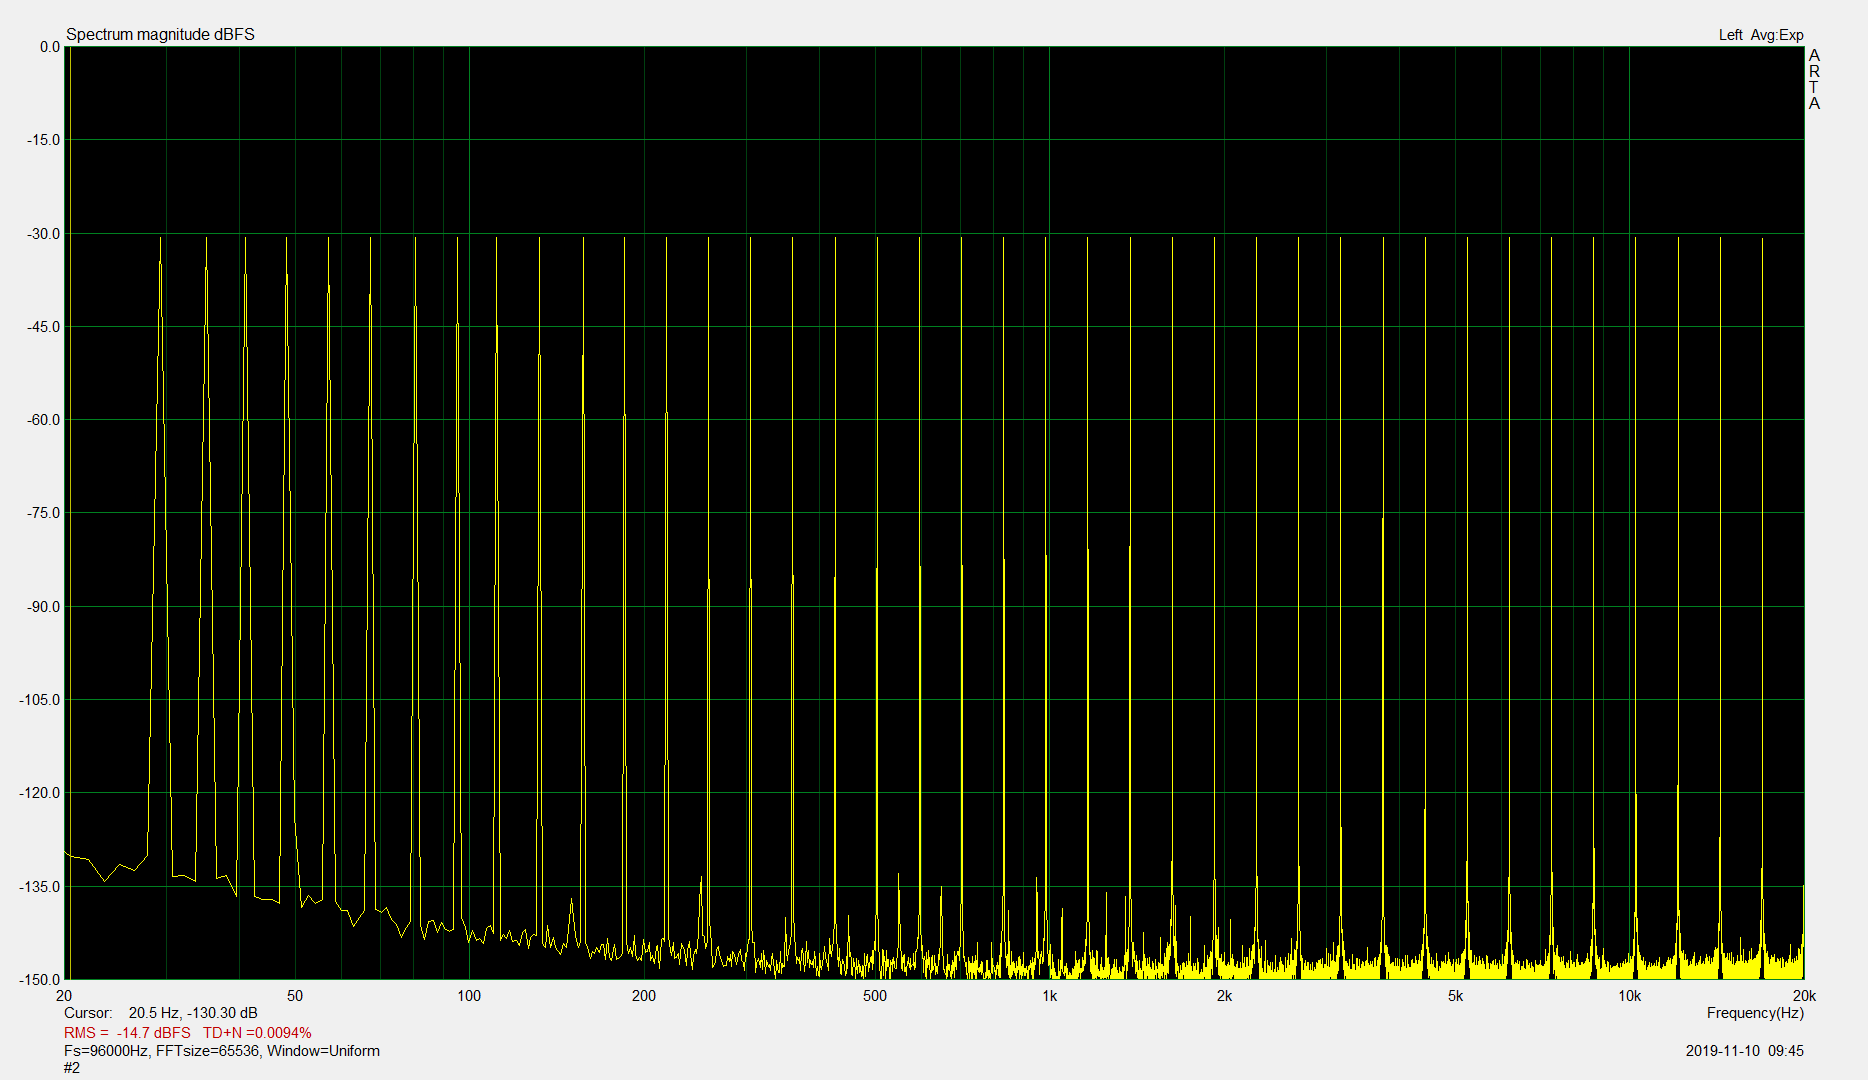This screenshot has height=1080, width=1868.
Task: Click the 20k frequency axis label
Action: pyautogui.click(x=1804, y=996)
